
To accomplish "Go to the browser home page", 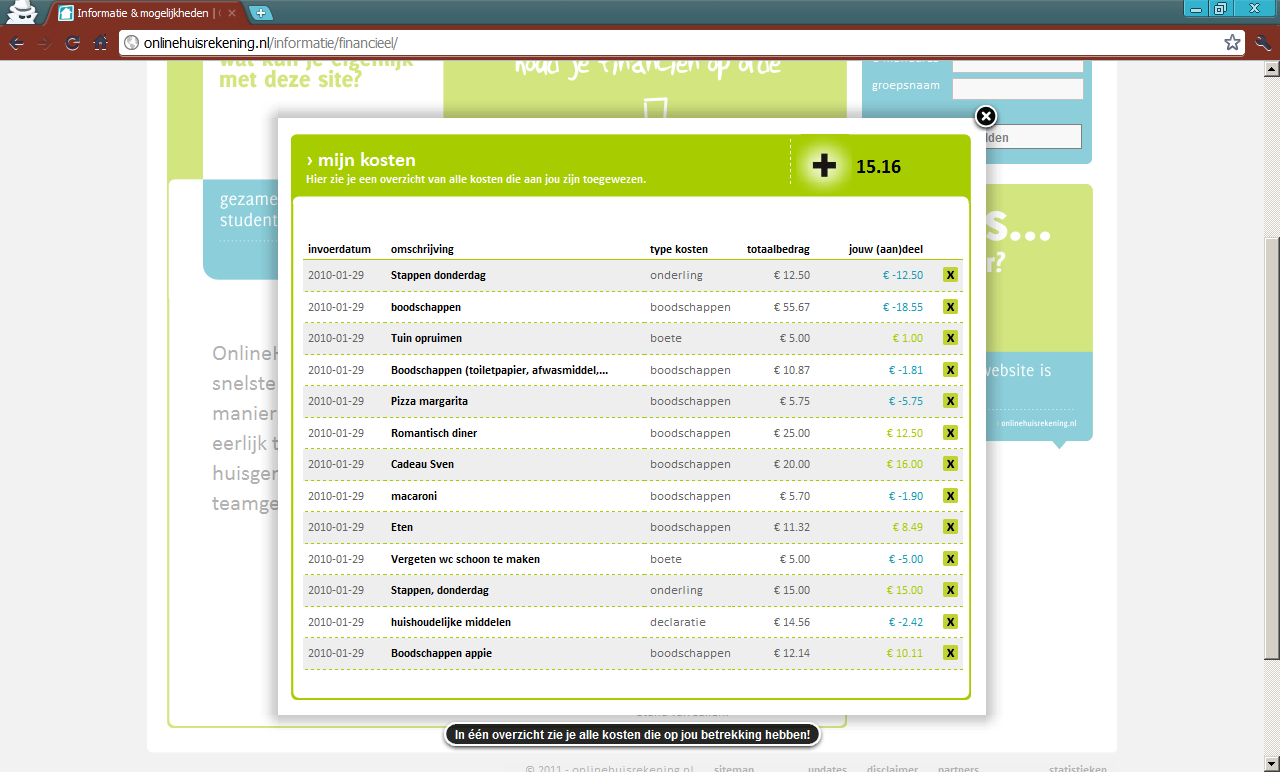I will [100, 43].
